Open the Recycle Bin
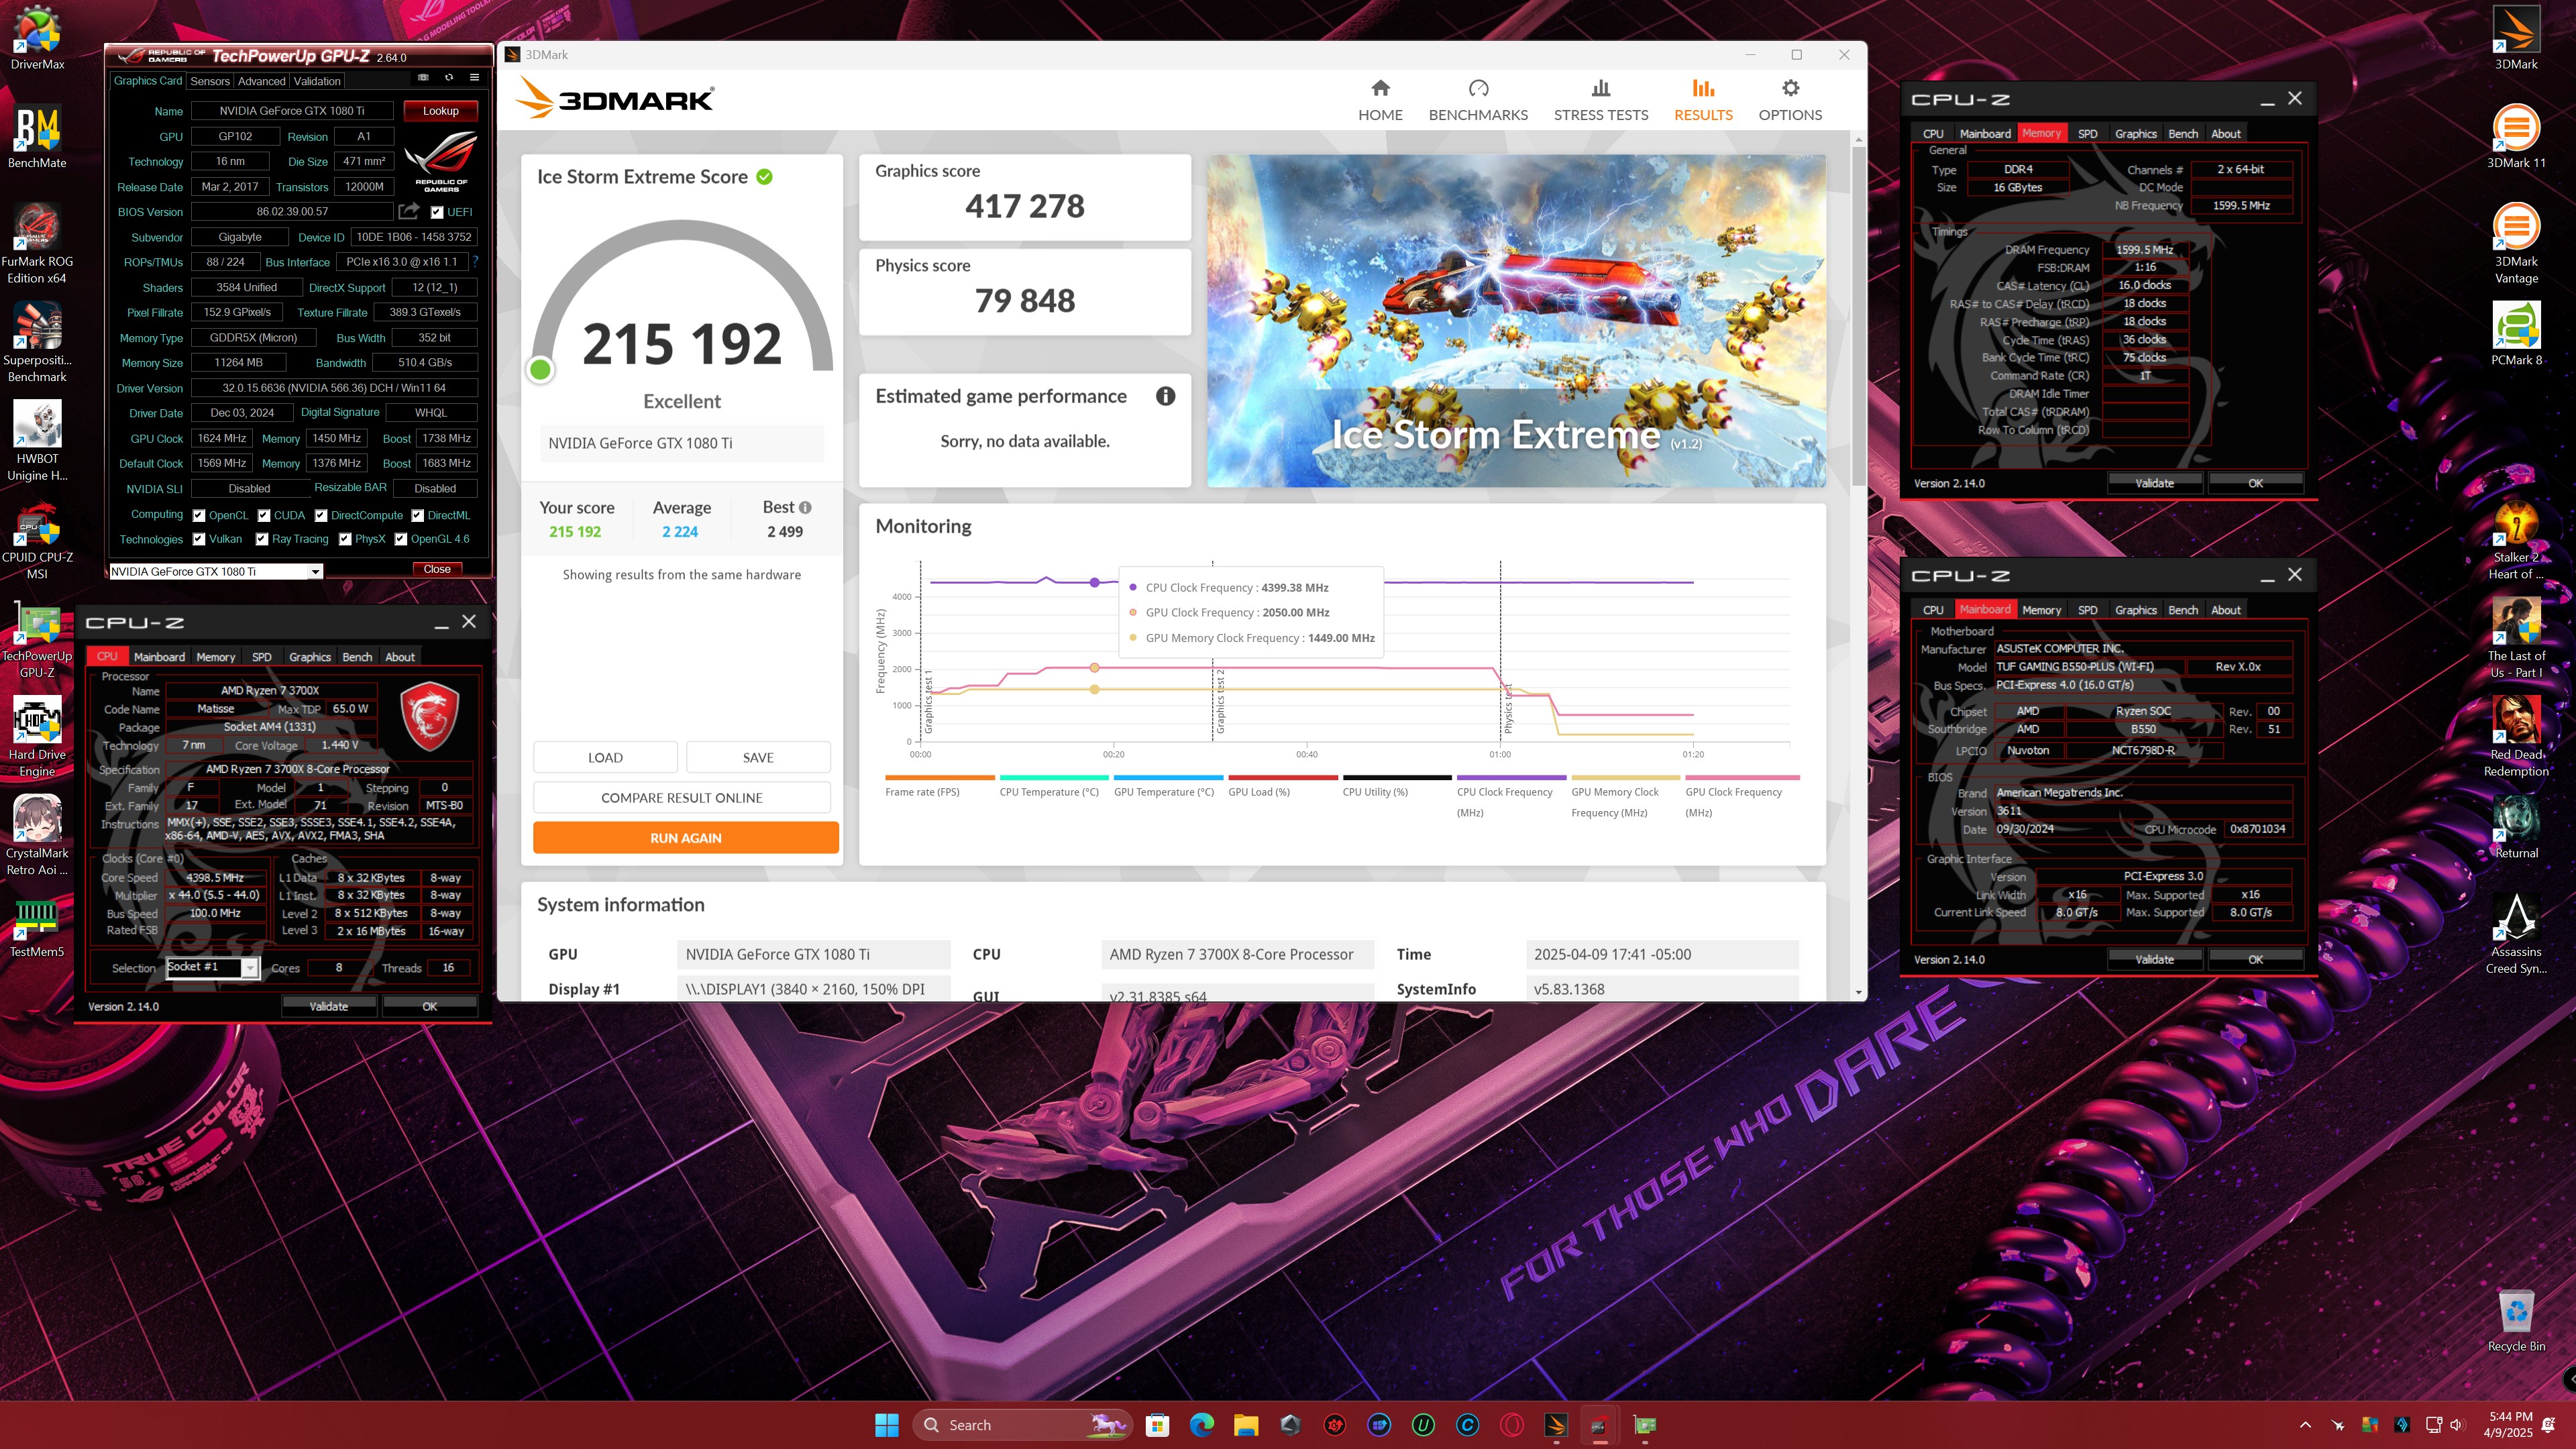 pos(2516,1320)
